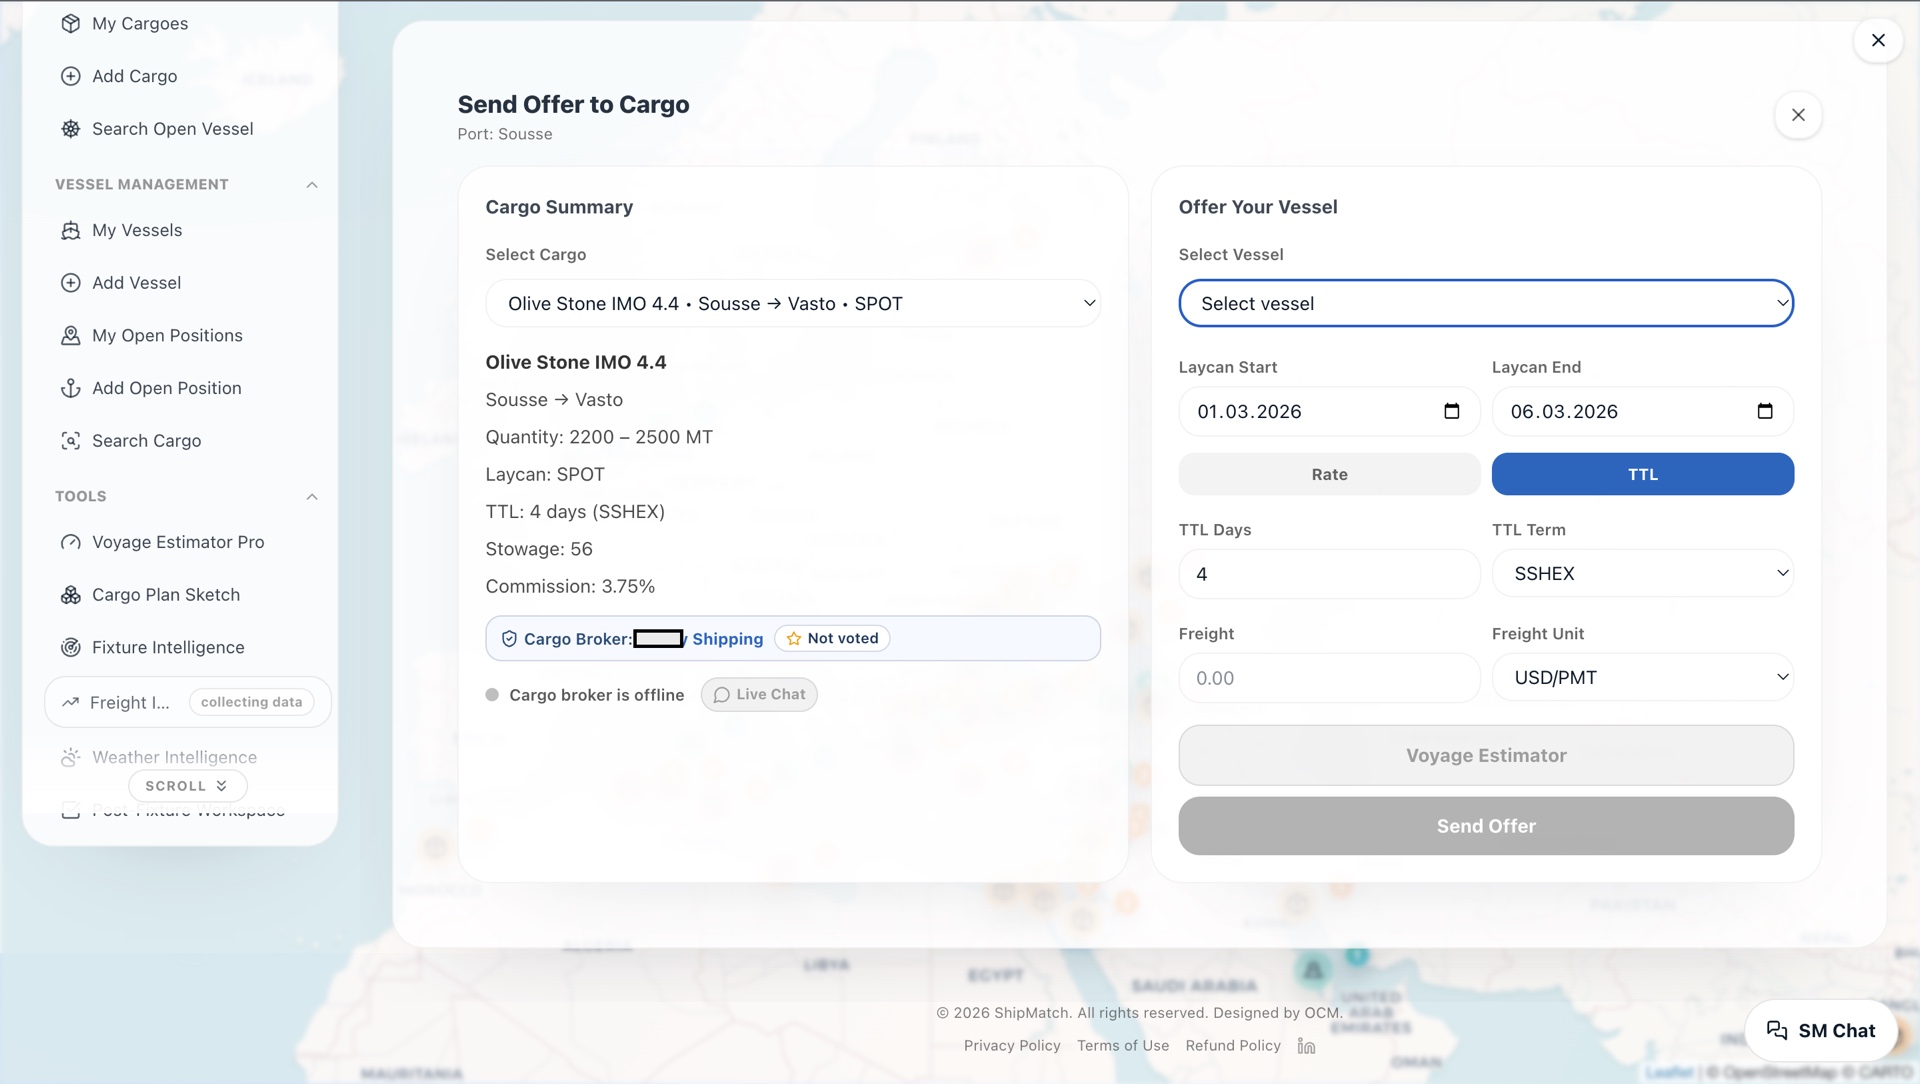Switch offer mode to Rate
Screen dimensions: 1920x1084
tap(1329, 475)
